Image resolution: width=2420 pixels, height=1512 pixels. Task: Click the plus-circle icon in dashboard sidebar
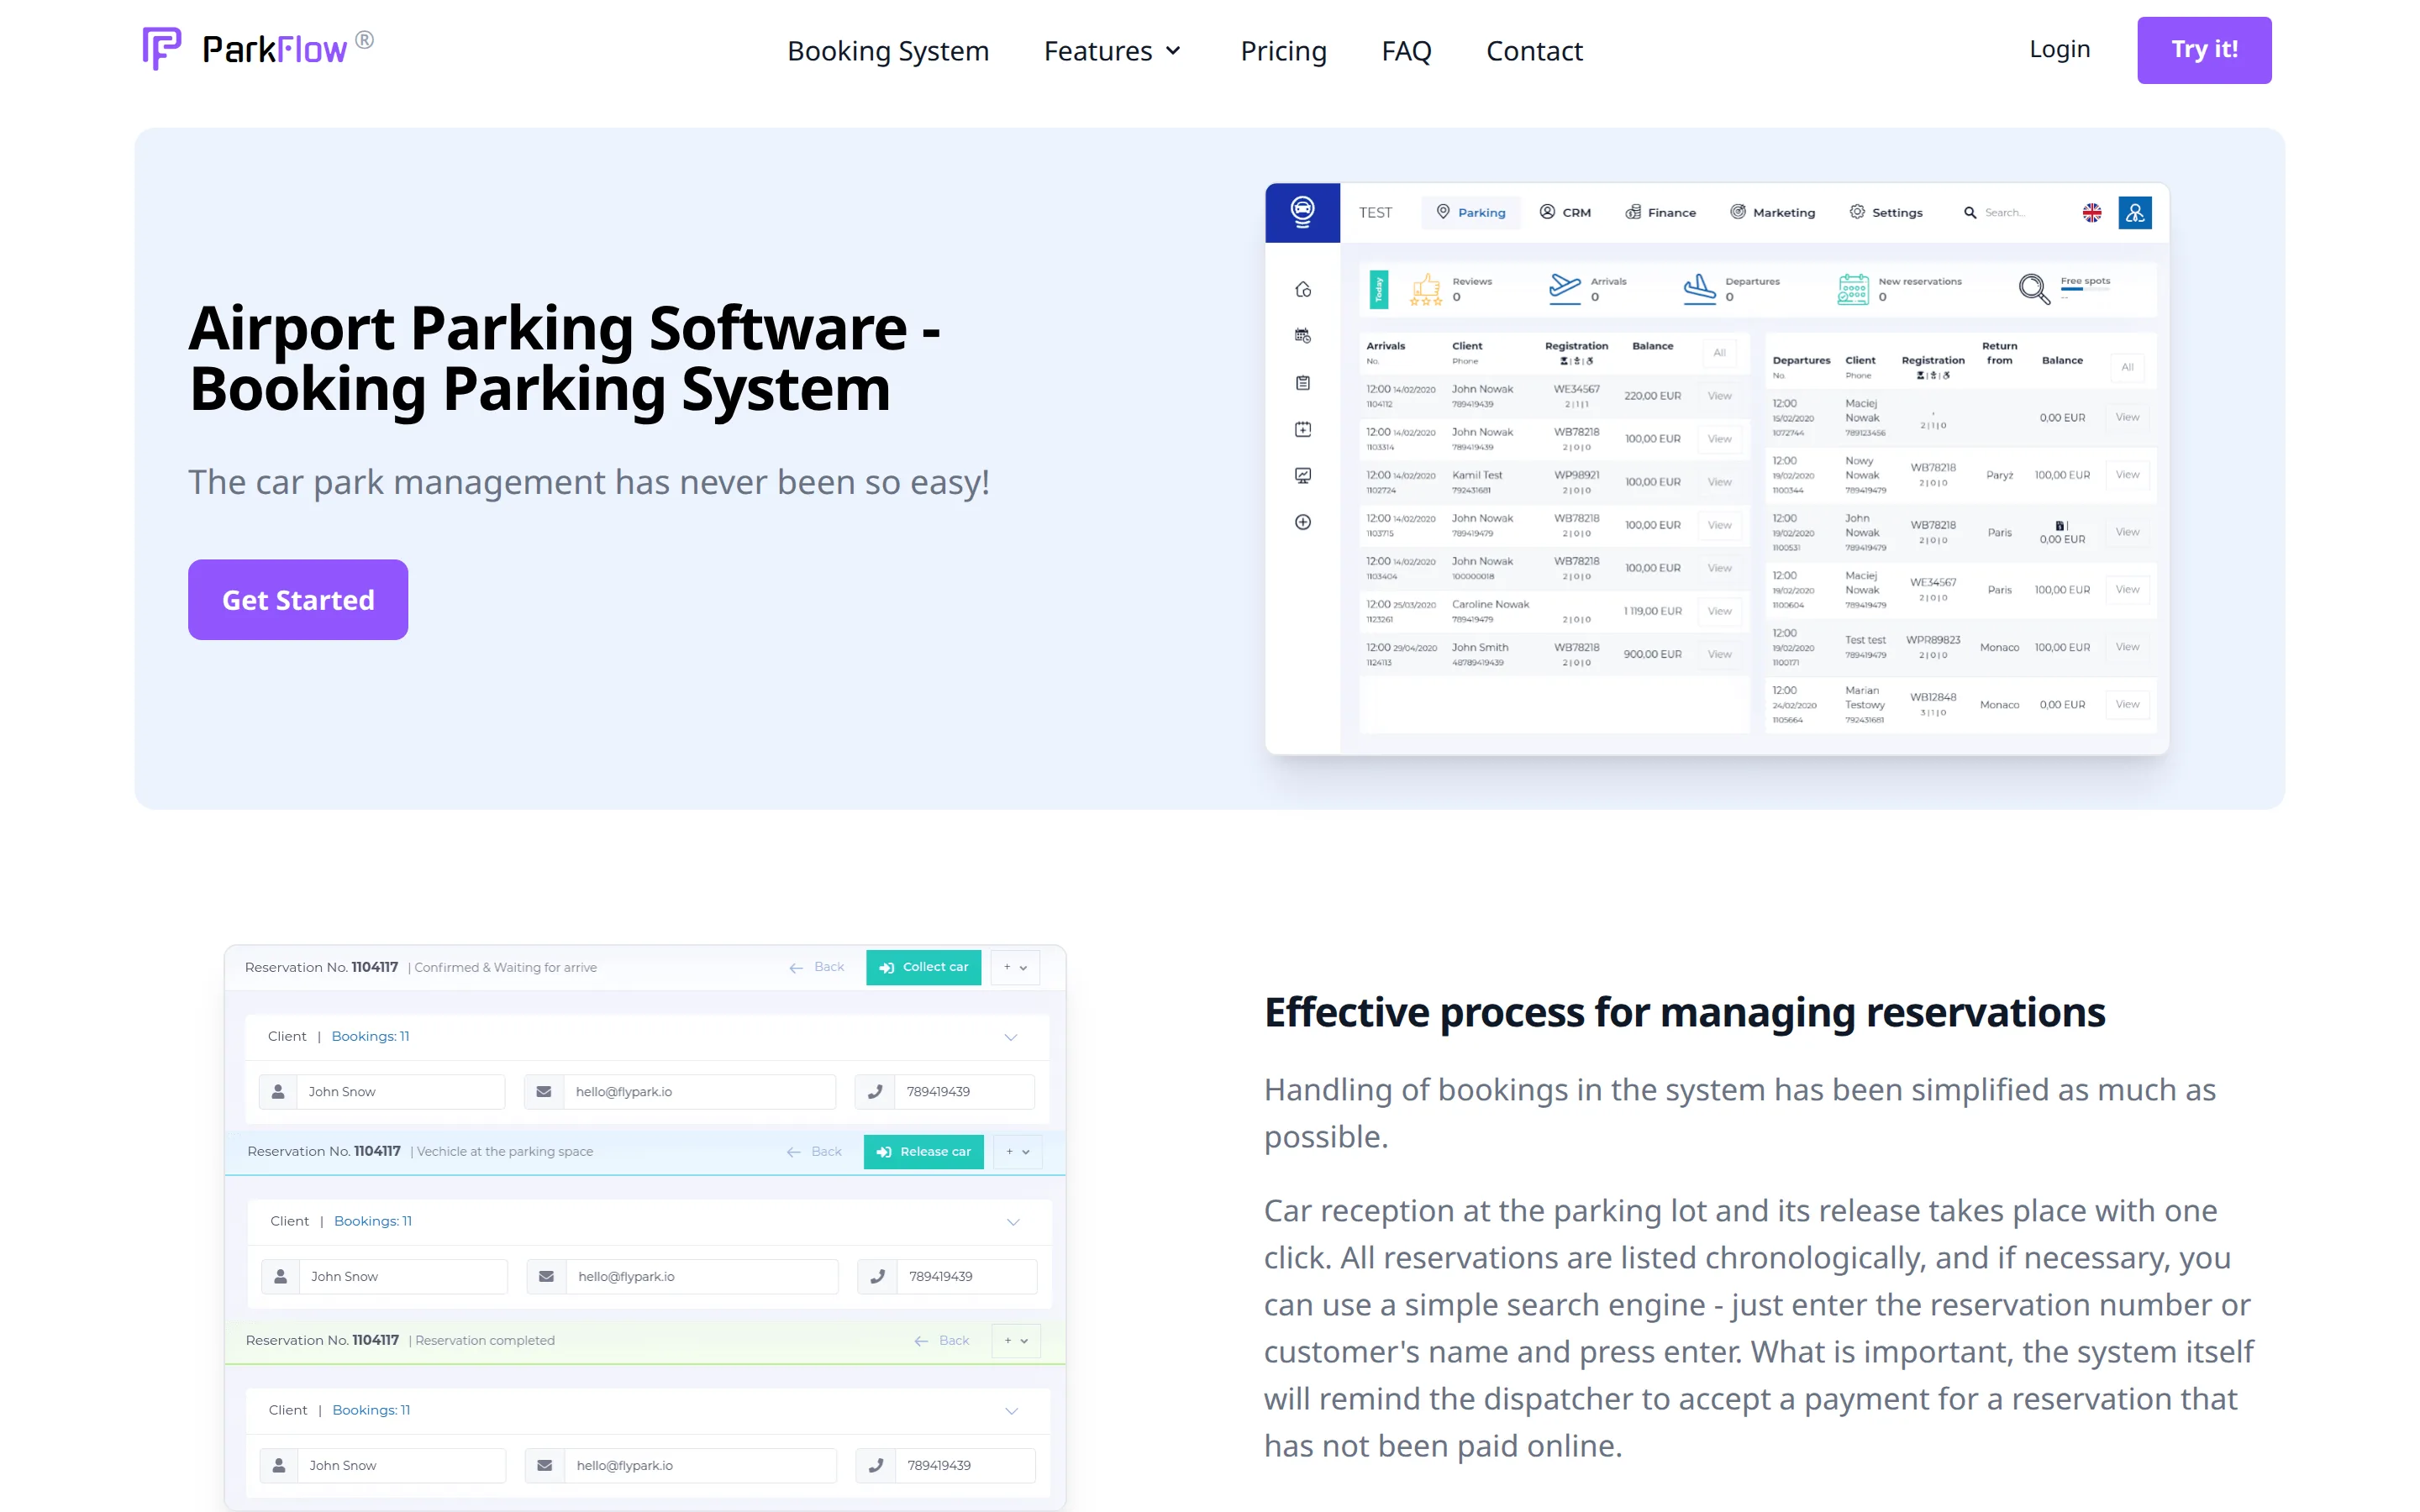click(x=1303, y=522)
